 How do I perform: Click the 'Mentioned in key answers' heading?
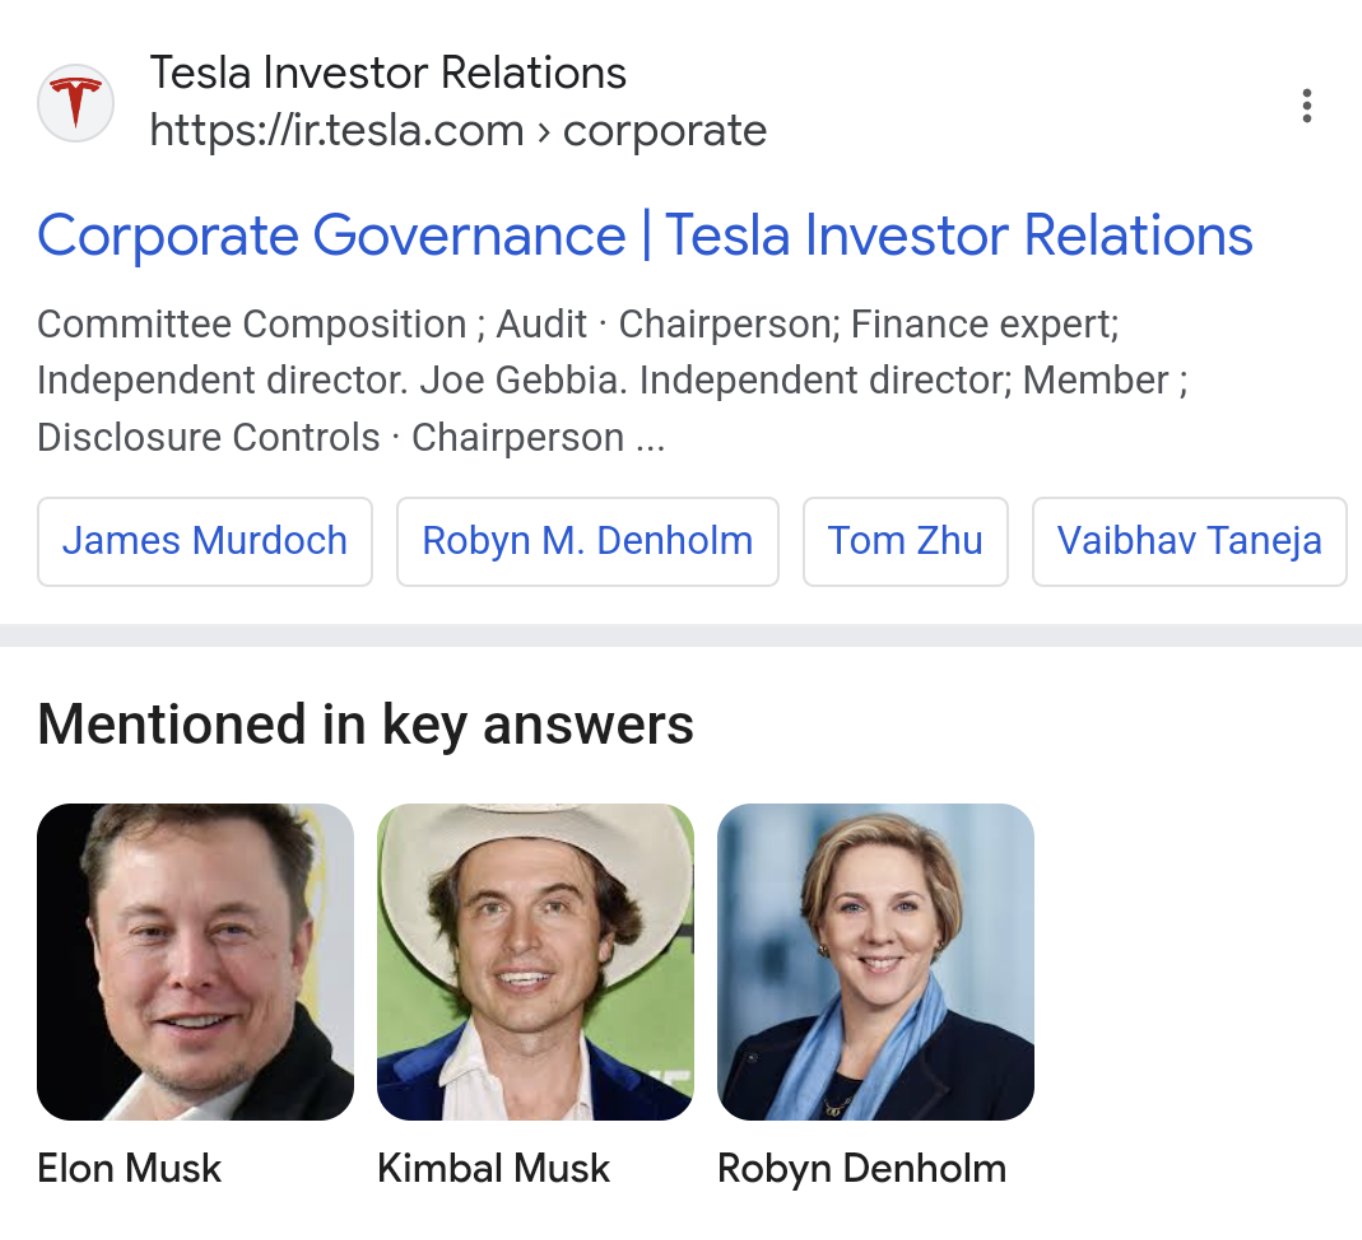[365, 724]
